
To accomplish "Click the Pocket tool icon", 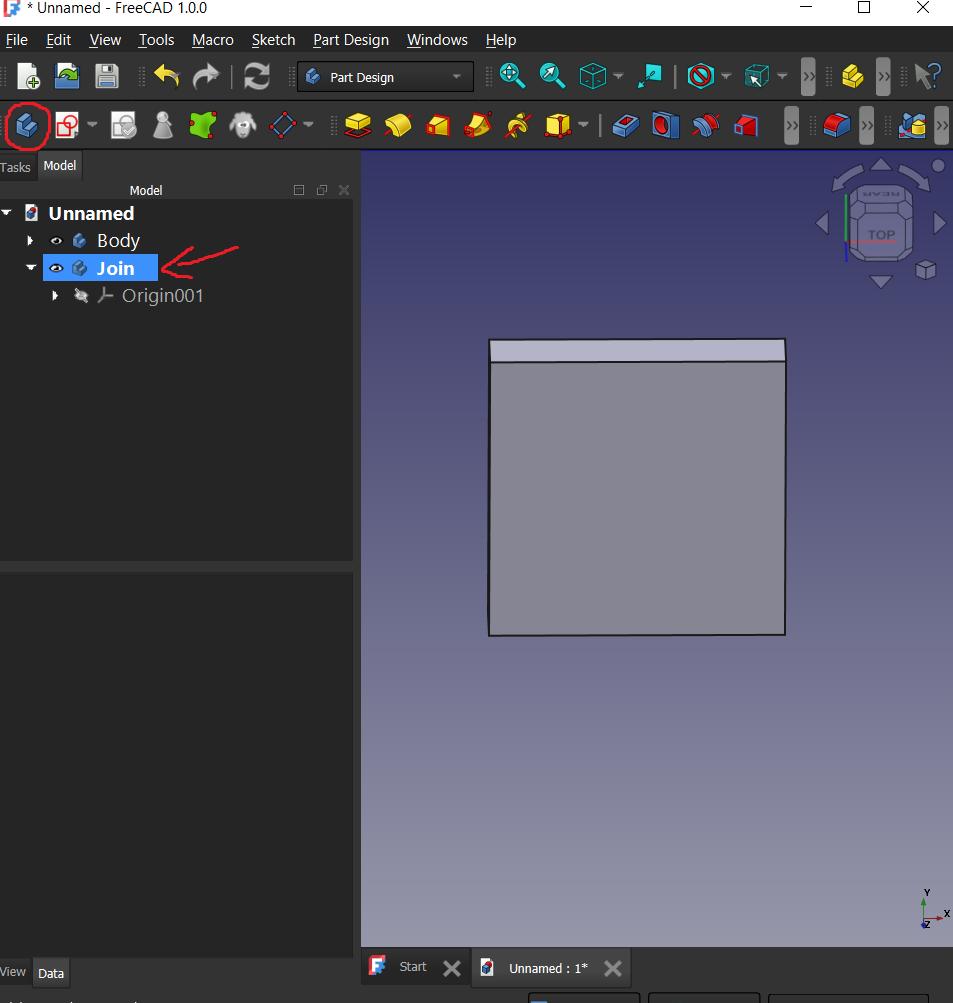I will (x=625, y=126).
